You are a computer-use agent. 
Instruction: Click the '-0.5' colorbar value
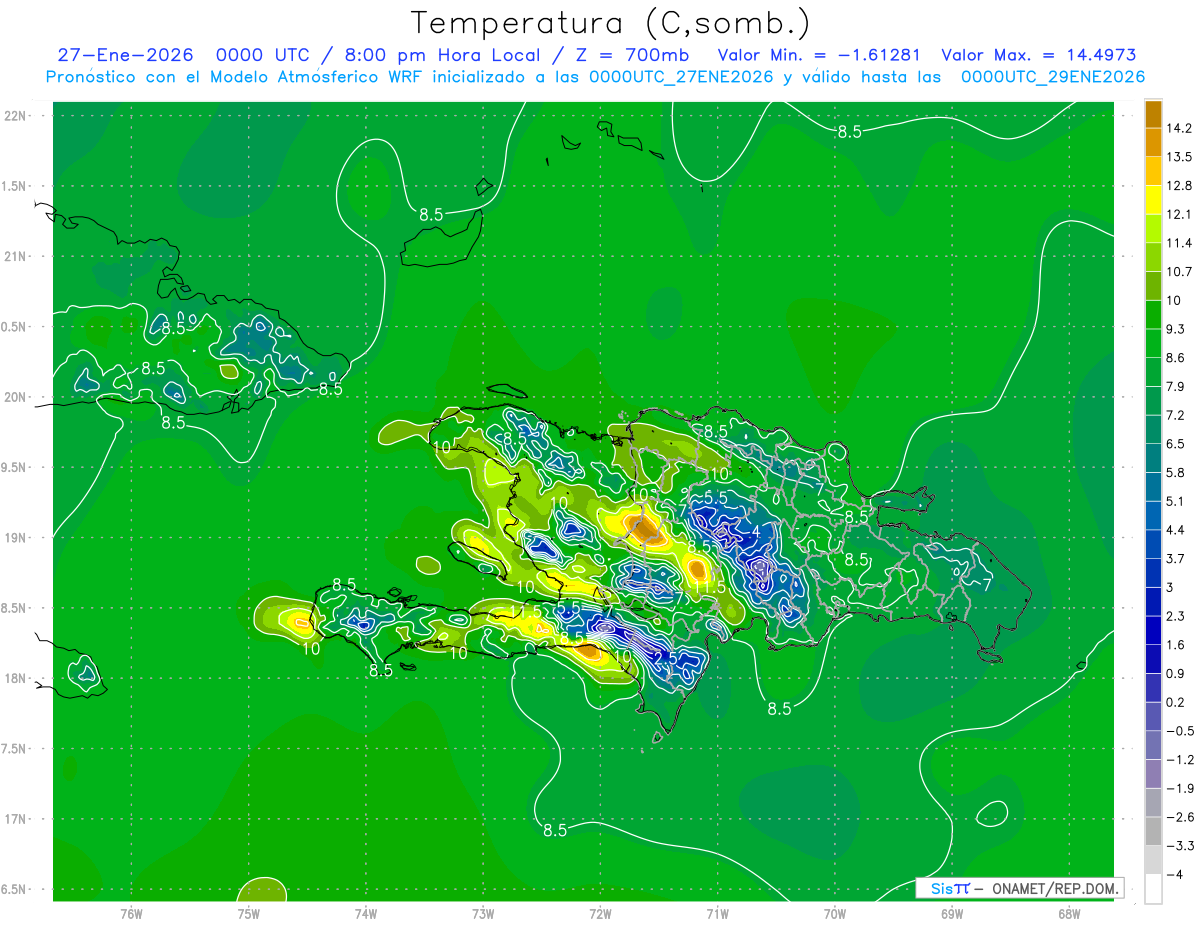pos(1179,731)
